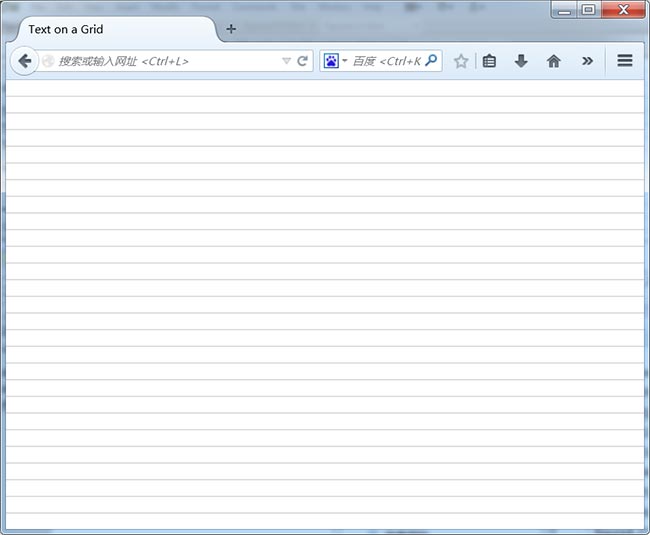Go back using the back arrow button
The height and width of the screenshot is (535, 650).
click(x=24, y=61)
